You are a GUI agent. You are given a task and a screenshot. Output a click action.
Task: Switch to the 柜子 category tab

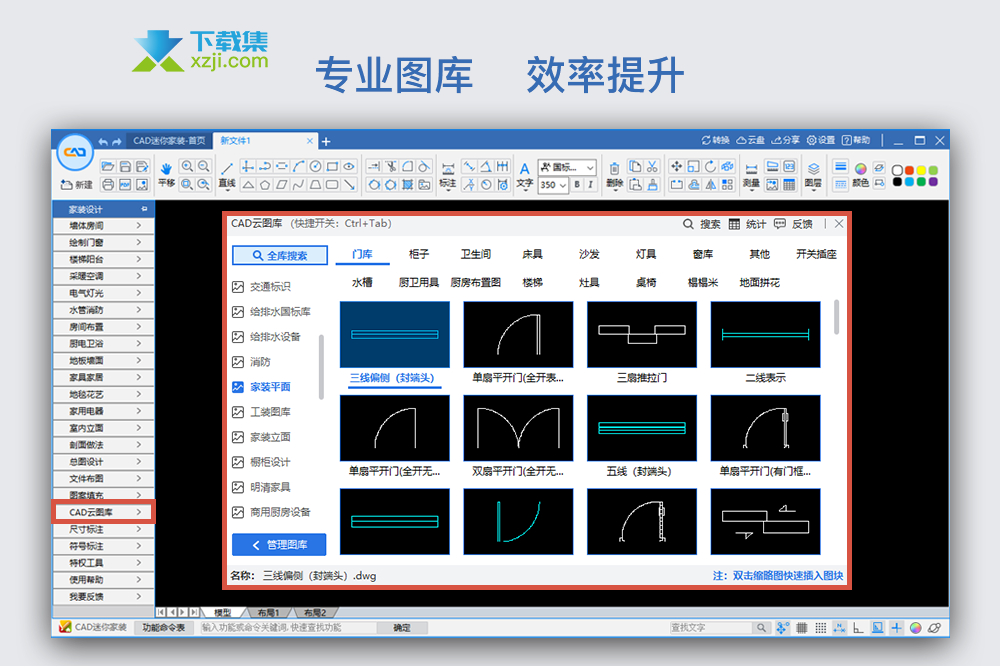(419, 254)
